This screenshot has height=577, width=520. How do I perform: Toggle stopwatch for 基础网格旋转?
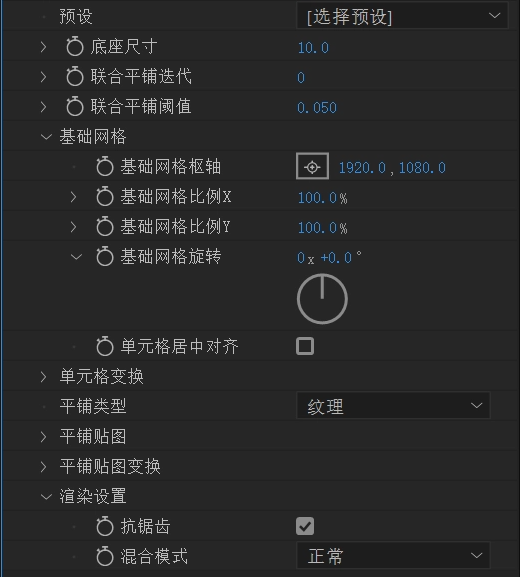coord(105,256)
